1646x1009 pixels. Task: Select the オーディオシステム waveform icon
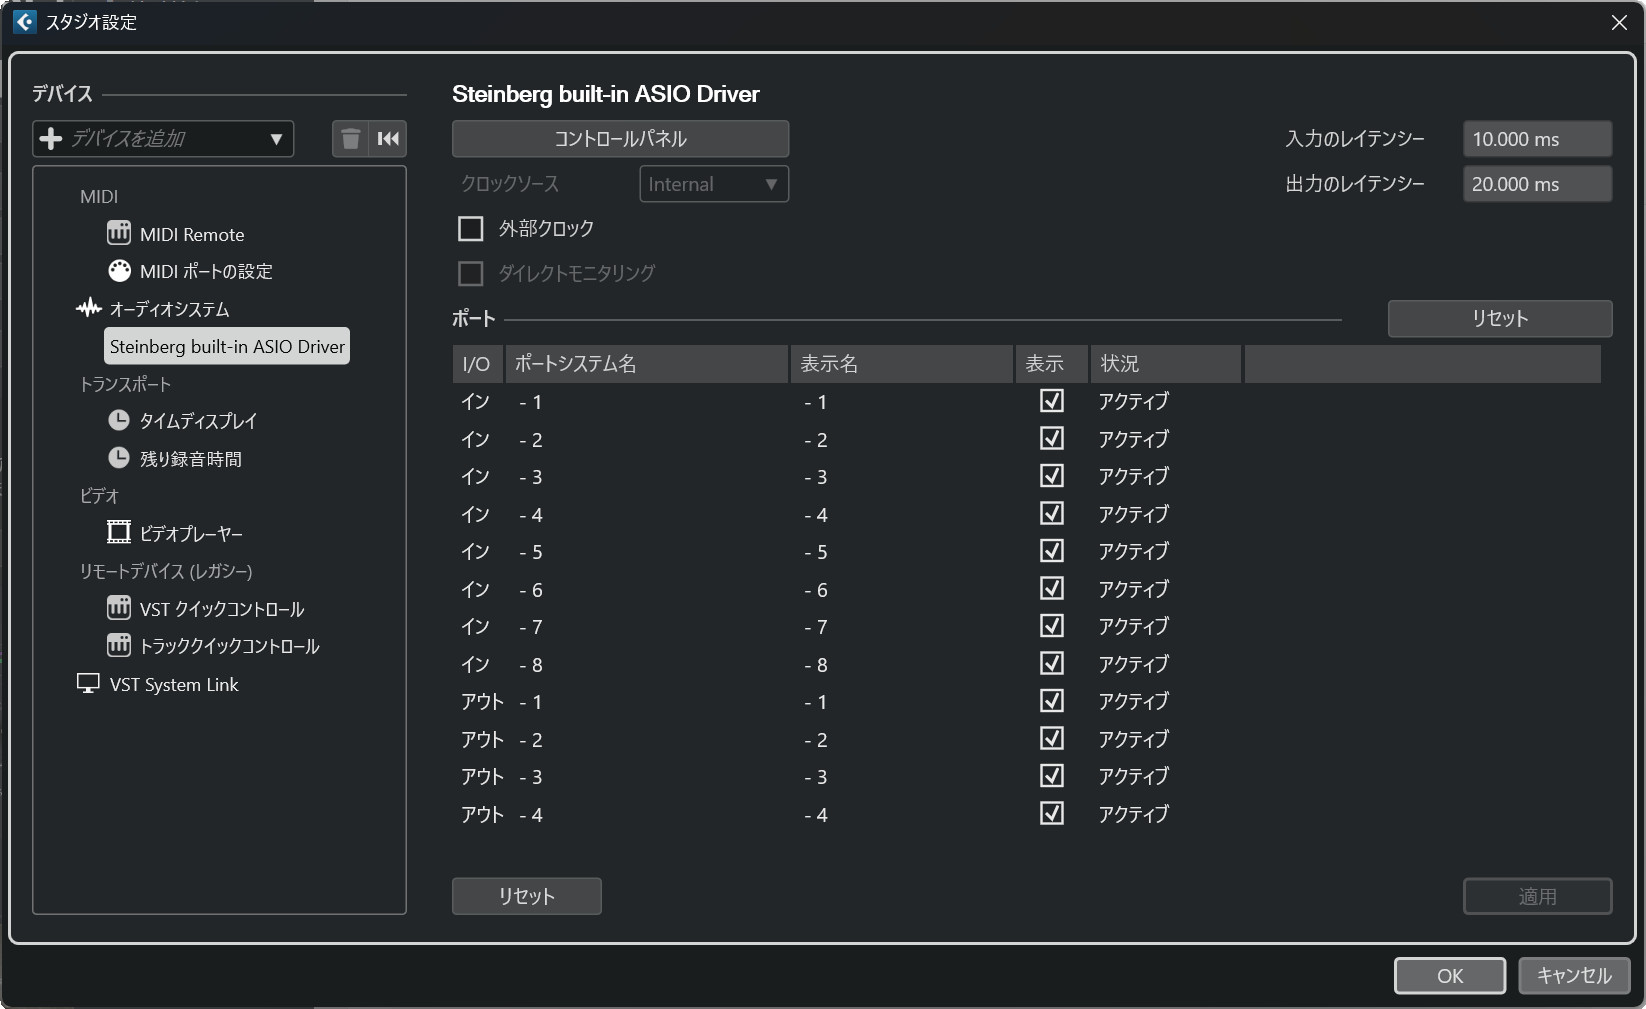(x=89, y=308)
